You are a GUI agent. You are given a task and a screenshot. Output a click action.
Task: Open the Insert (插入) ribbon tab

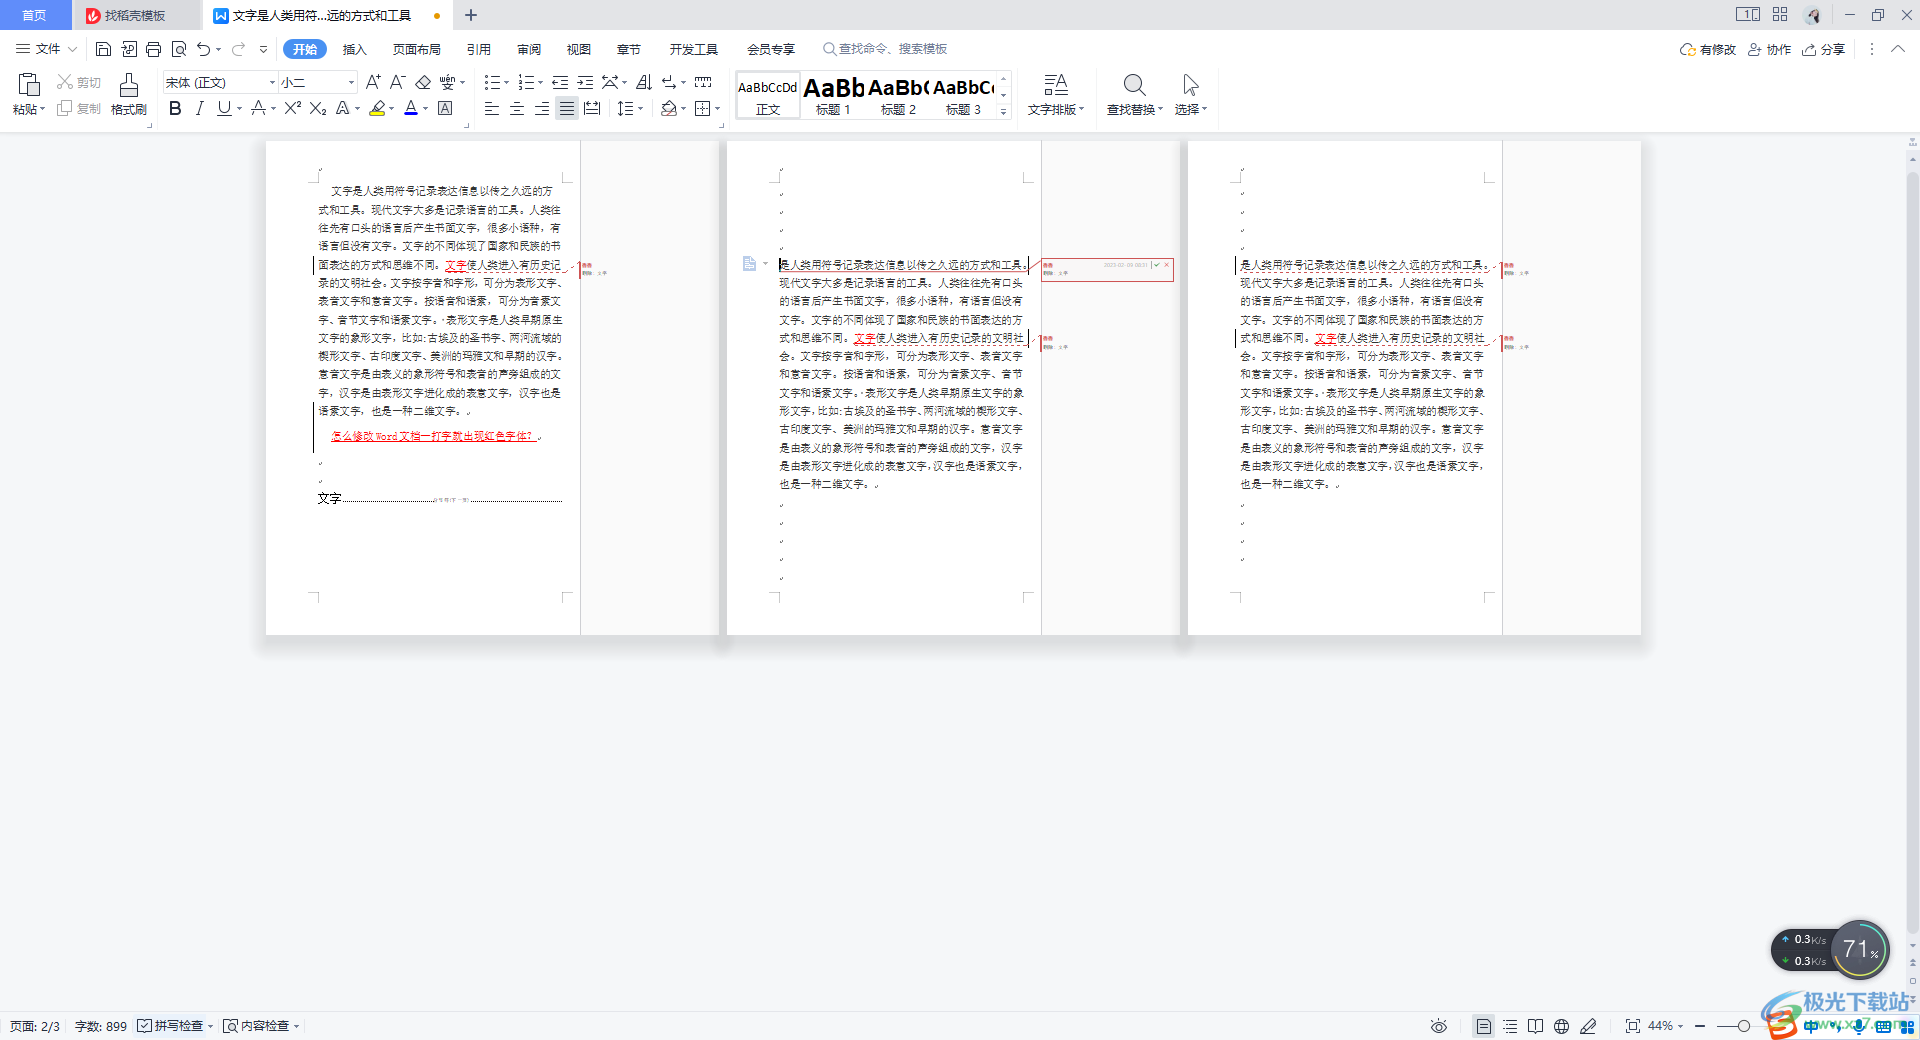point(355,49)
